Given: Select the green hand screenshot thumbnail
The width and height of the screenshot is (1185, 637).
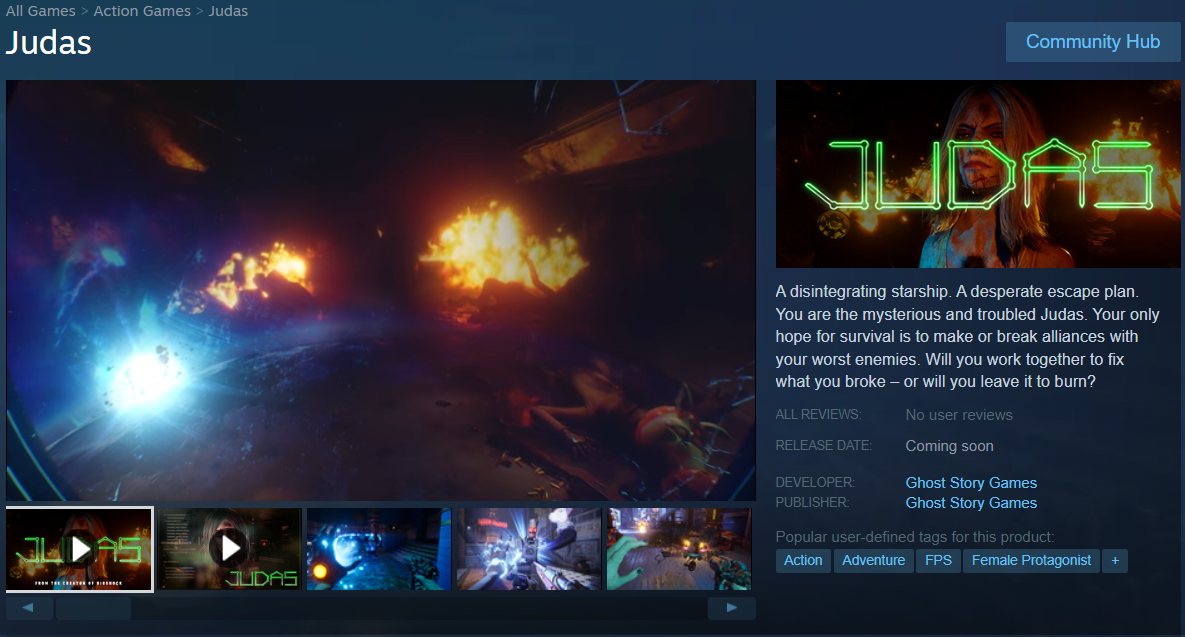Looking at the screenshot, I should [679, 549].
